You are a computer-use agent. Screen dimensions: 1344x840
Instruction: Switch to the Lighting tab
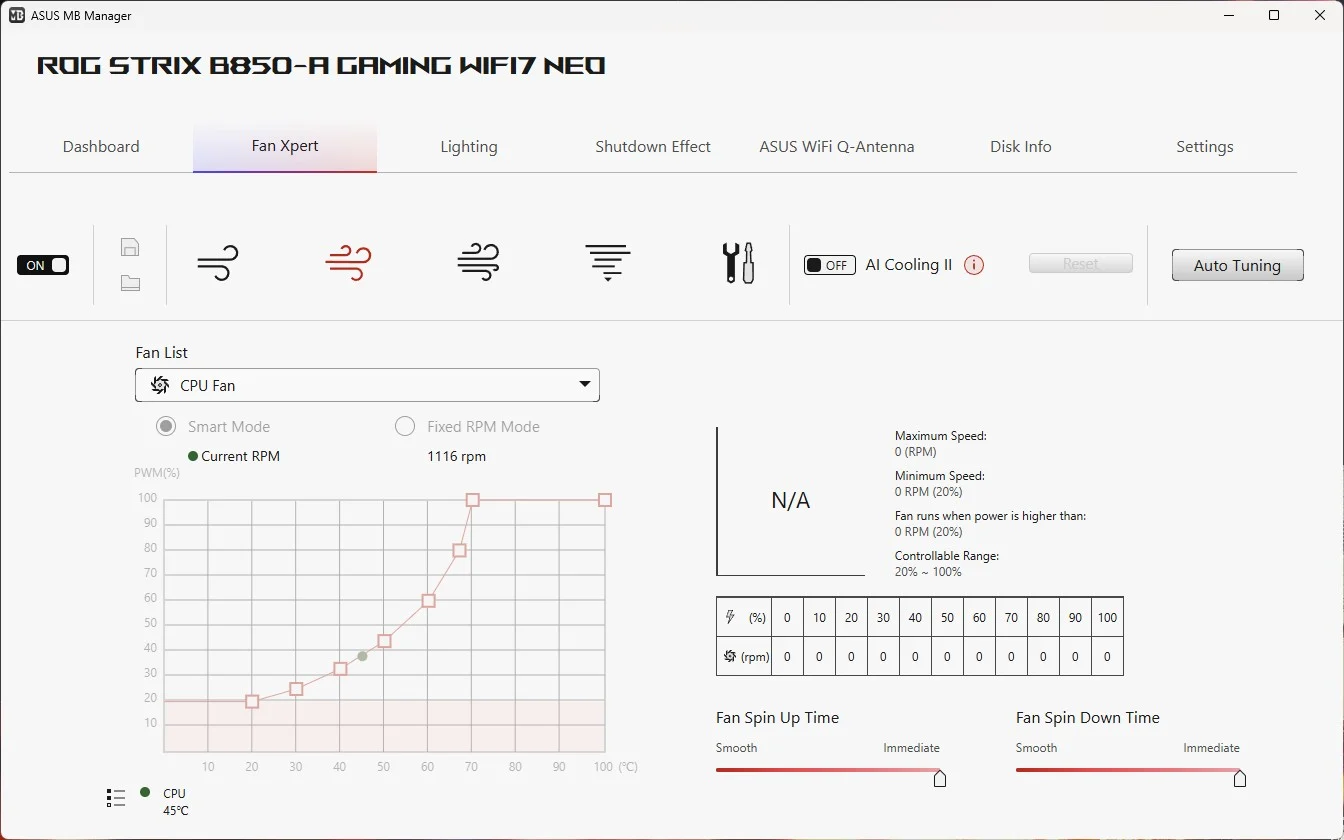pyautogui.click(x=468, y=147)
